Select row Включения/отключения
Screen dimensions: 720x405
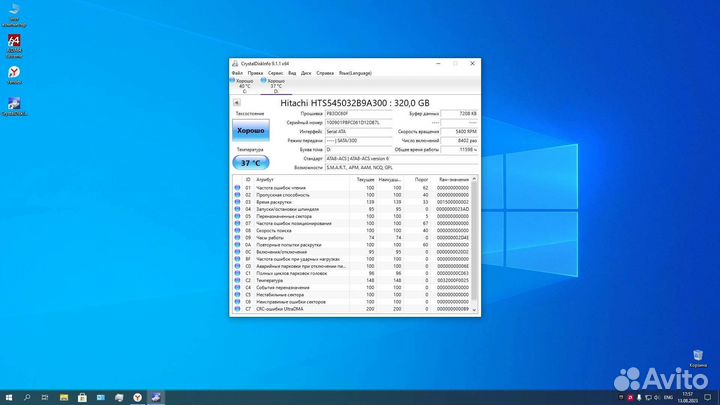(352, 252)
